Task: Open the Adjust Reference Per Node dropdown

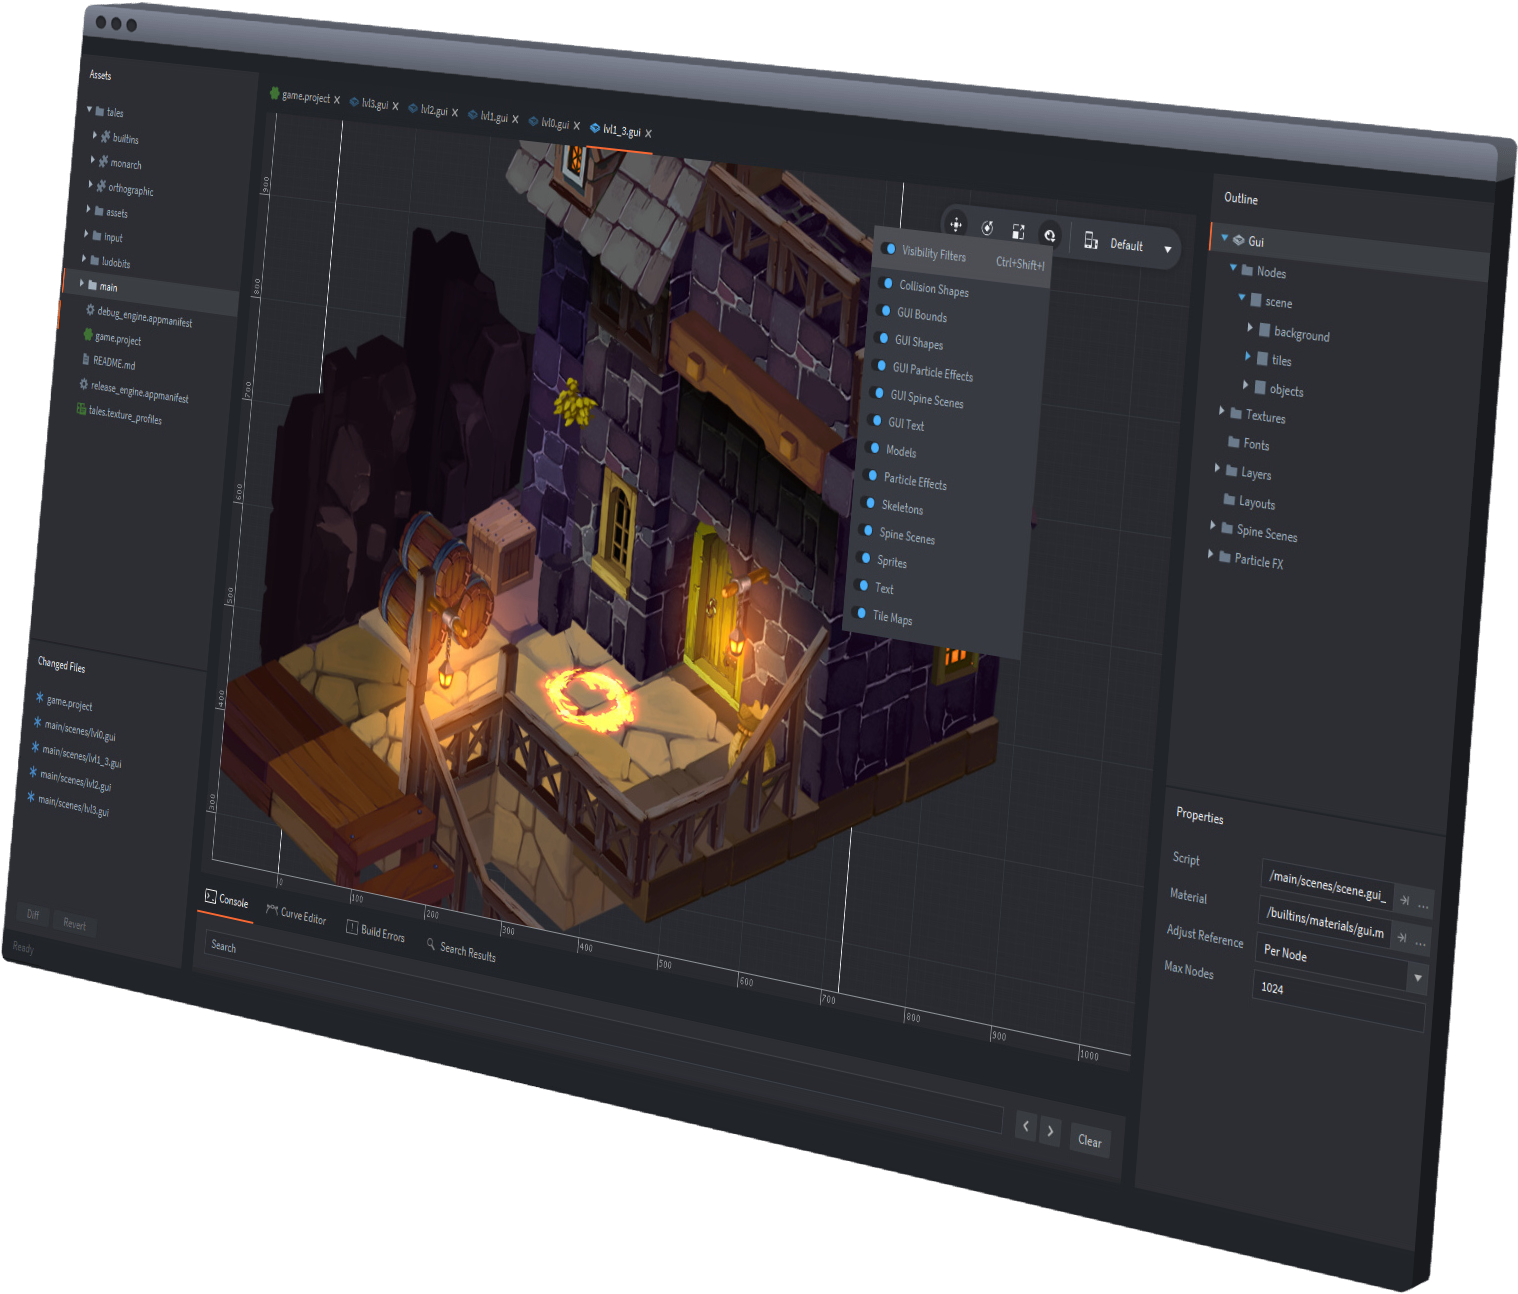Action: tap(1417, 978)
